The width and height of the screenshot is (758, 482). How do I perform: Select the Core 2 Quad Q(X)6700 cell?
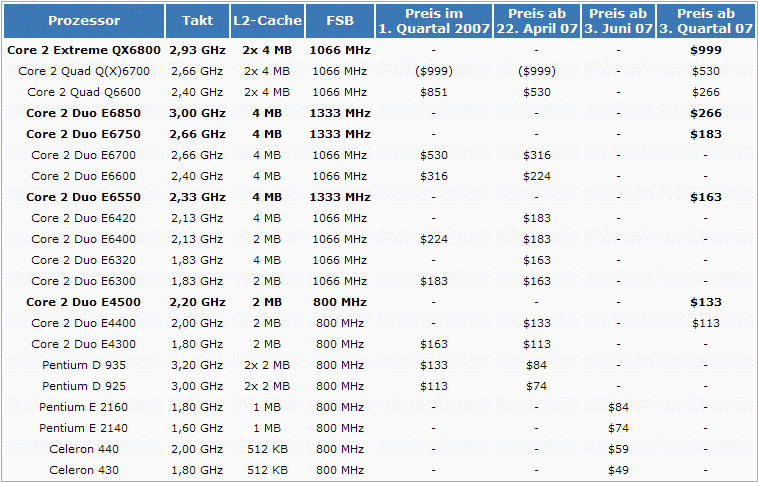pos(84,71)
